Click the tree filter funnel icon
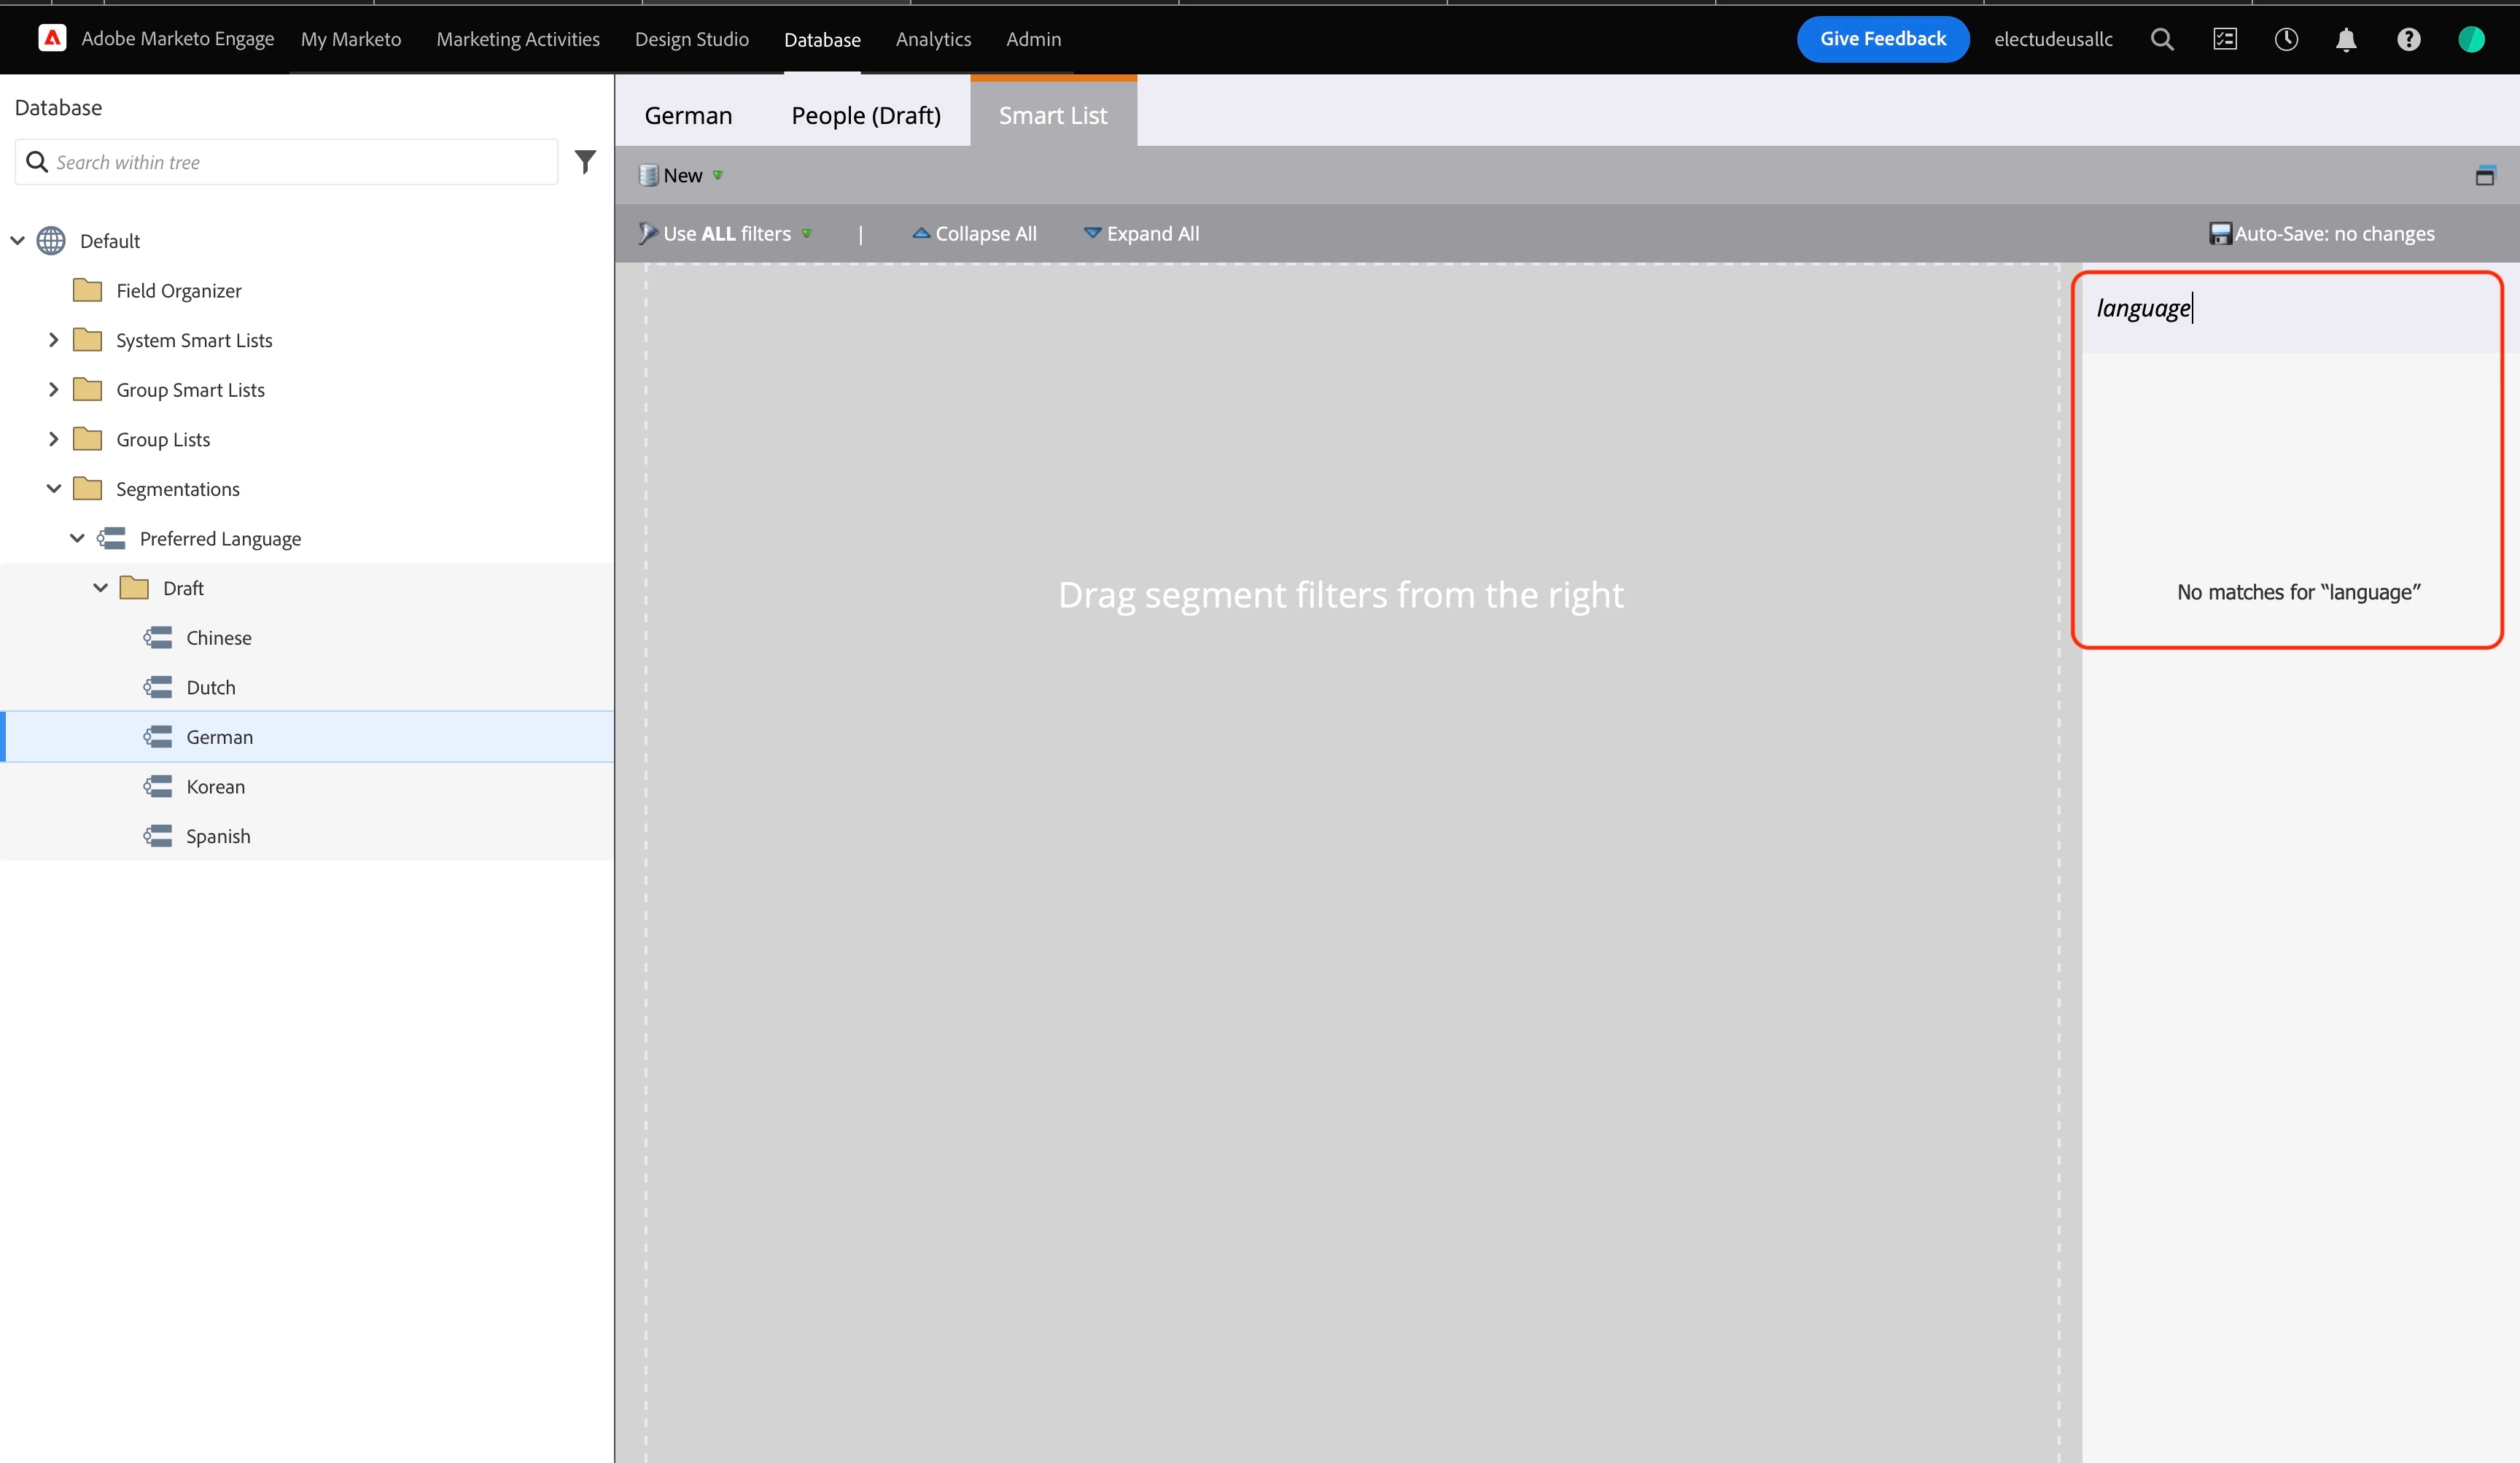Image resolution: width=2520 pixels, height=1463 pixels. pos(585,161)
